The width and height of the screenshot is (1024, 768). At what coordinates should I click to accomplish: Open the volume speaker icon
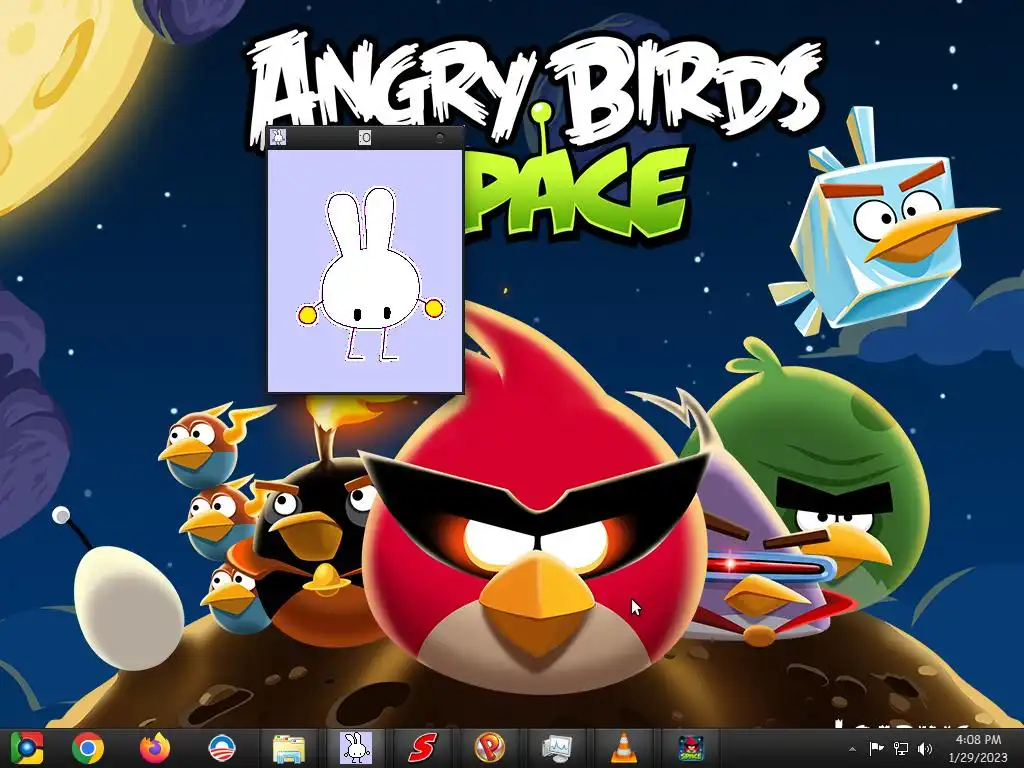point(925,749)
